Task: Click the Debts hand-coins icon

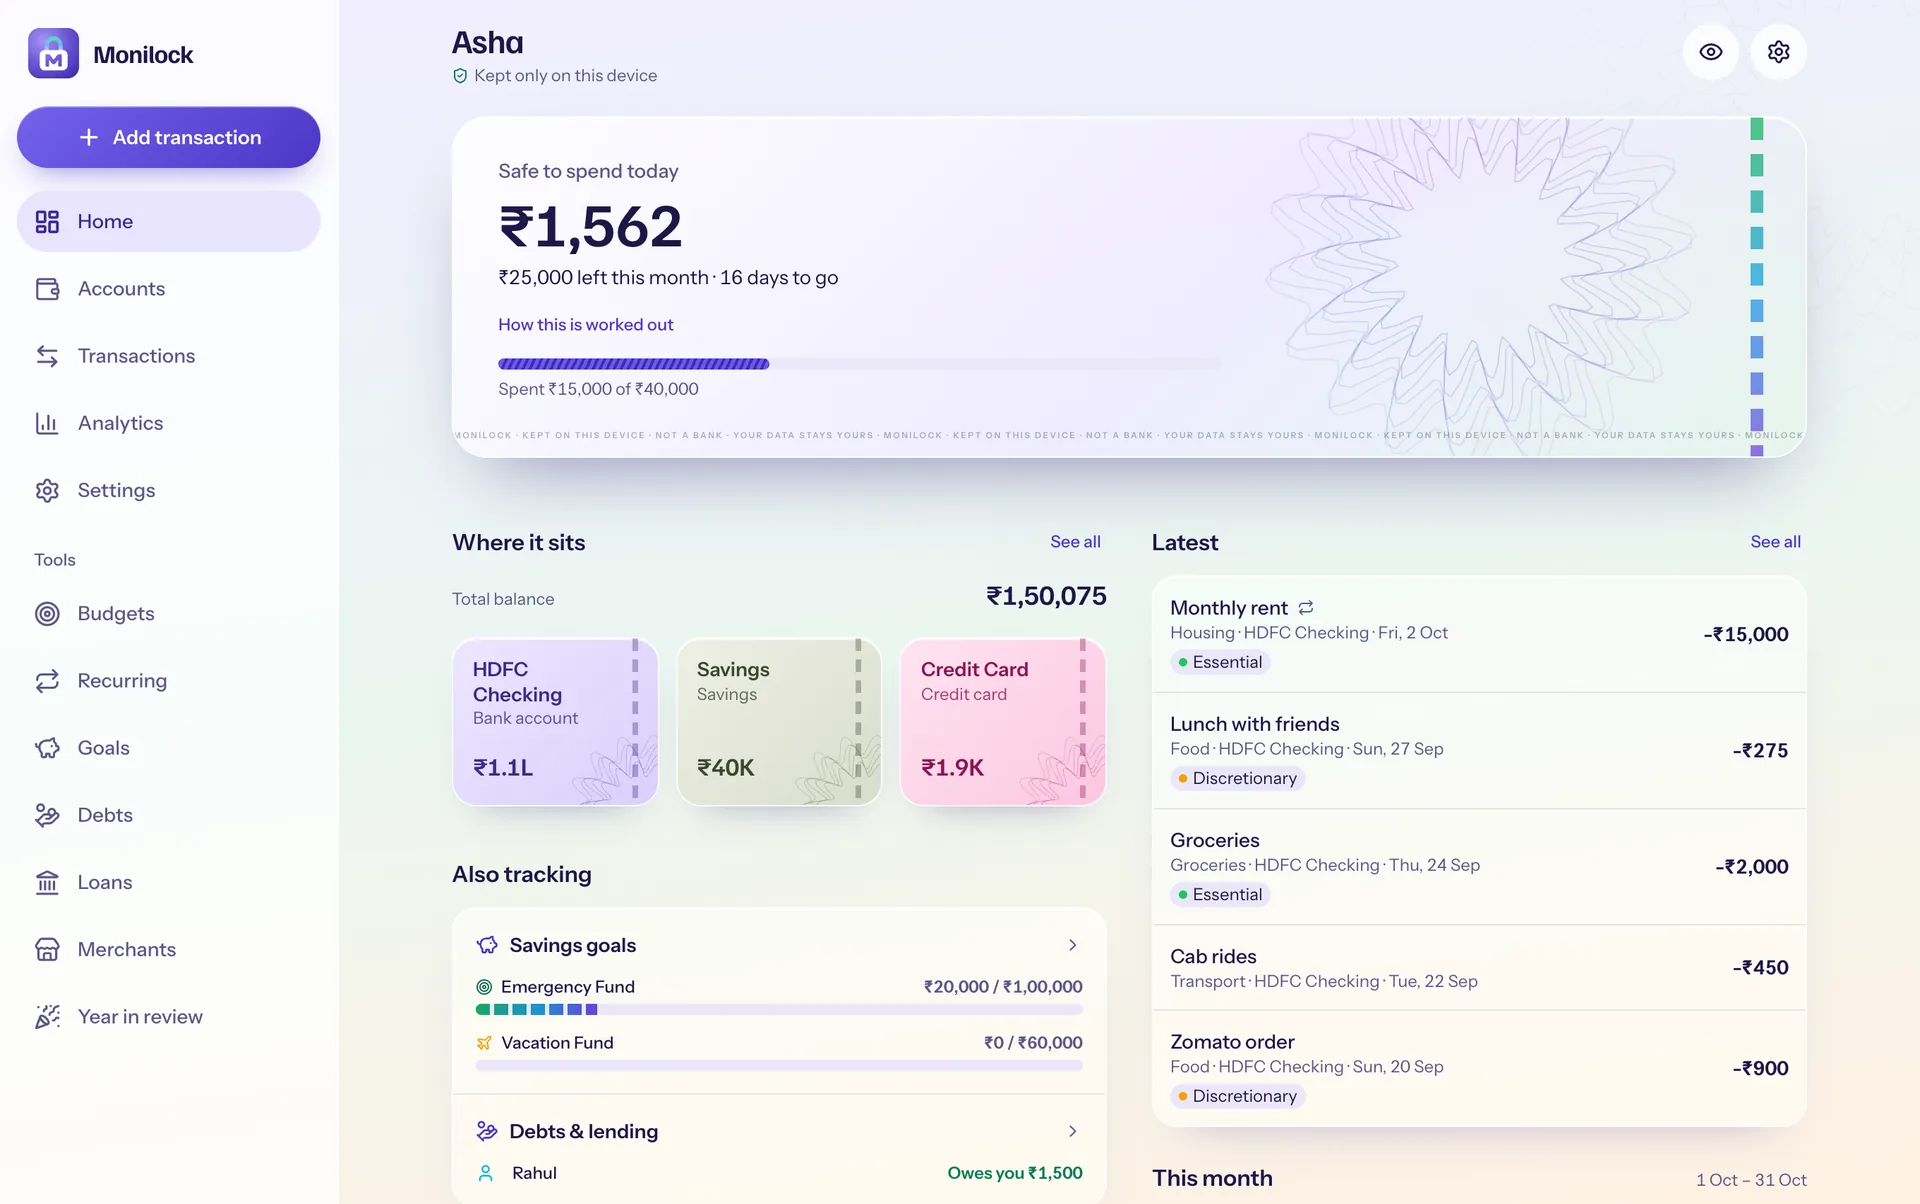Action: point(47,815)
